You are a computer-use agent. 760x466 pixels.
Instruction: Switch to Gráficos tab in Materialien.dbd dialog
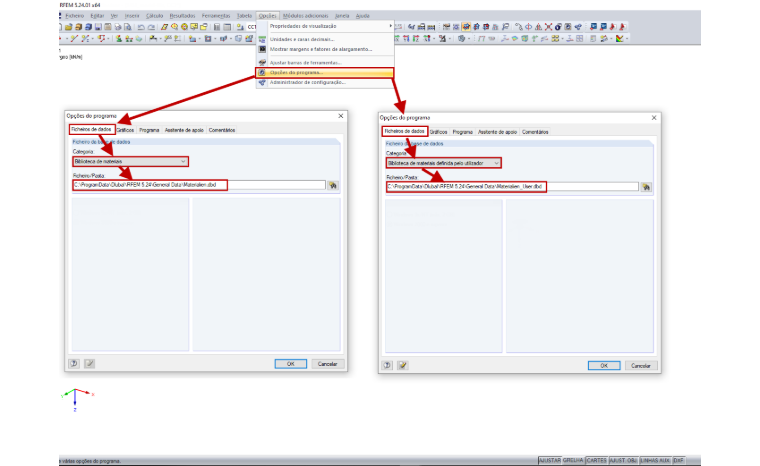pos(126,130)
